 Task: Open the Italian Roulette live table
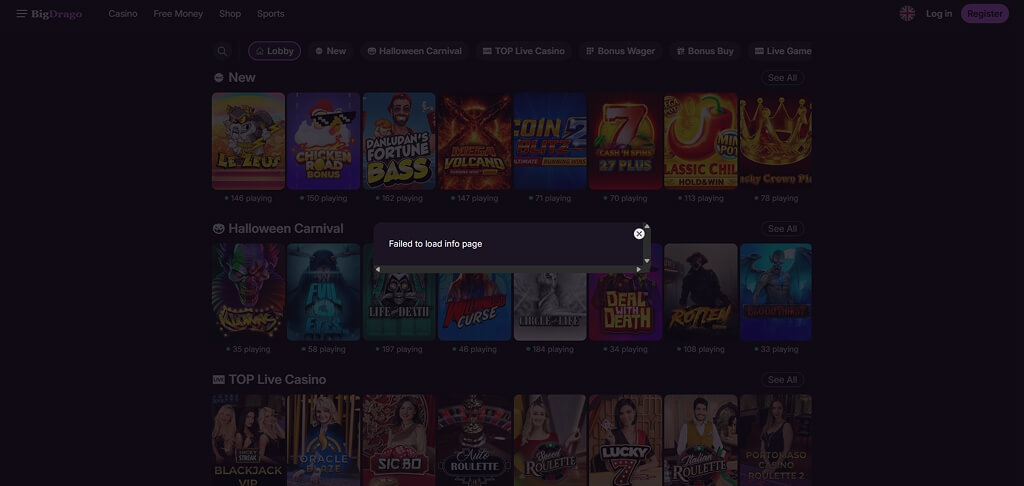coord(701,440)
